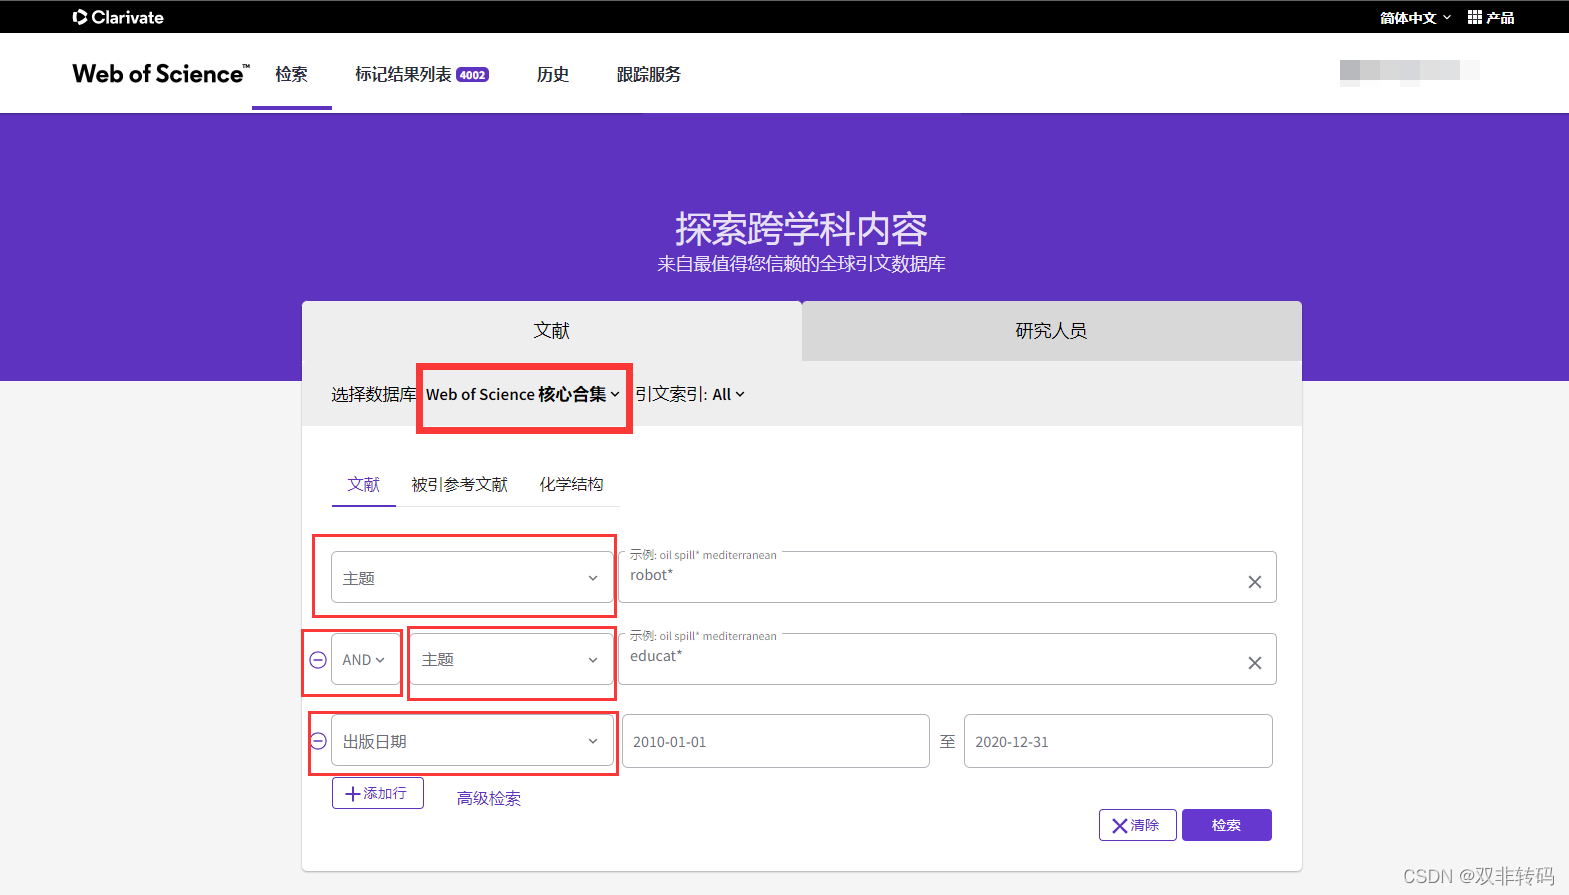Open the 跟踪服务 tab
Viewport: 1569px width, 895px height.
coord(649,74)
